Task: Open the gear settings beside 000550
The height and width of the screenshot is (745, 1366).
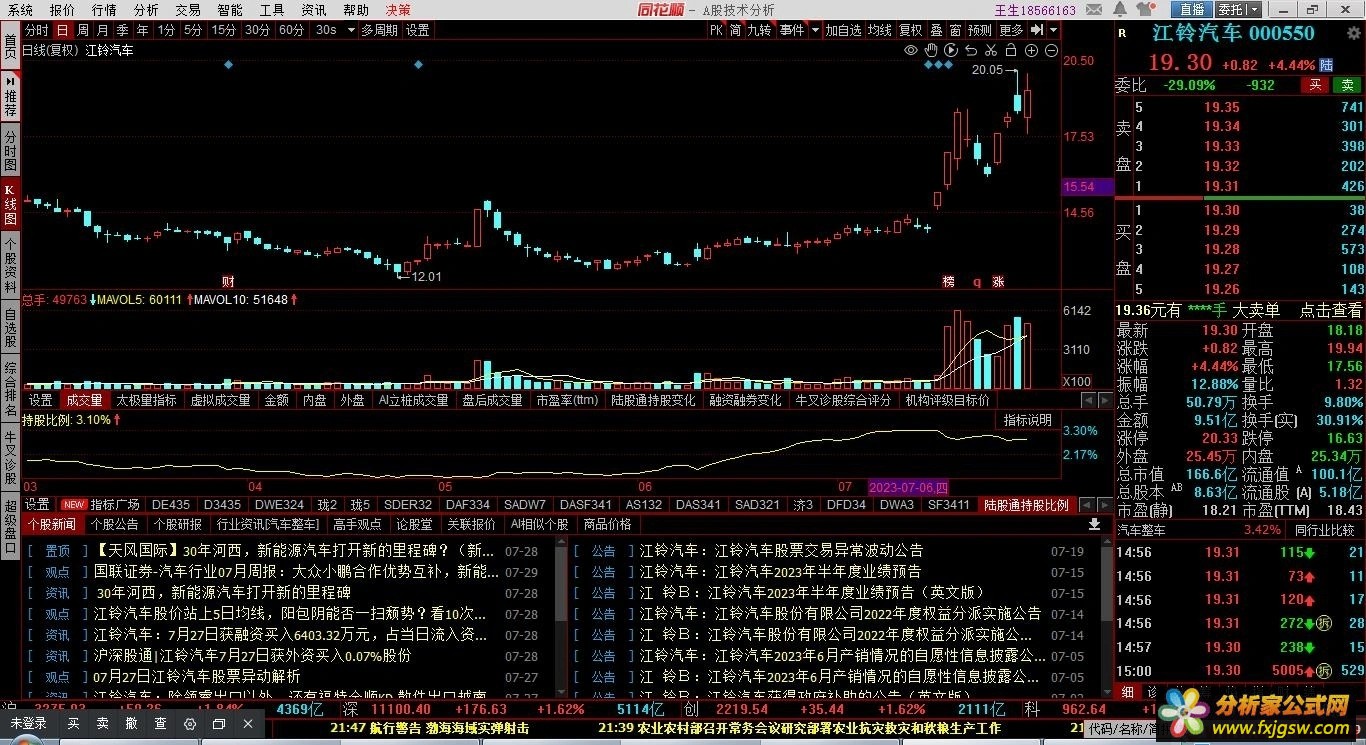Action: tap(1352, 33)
